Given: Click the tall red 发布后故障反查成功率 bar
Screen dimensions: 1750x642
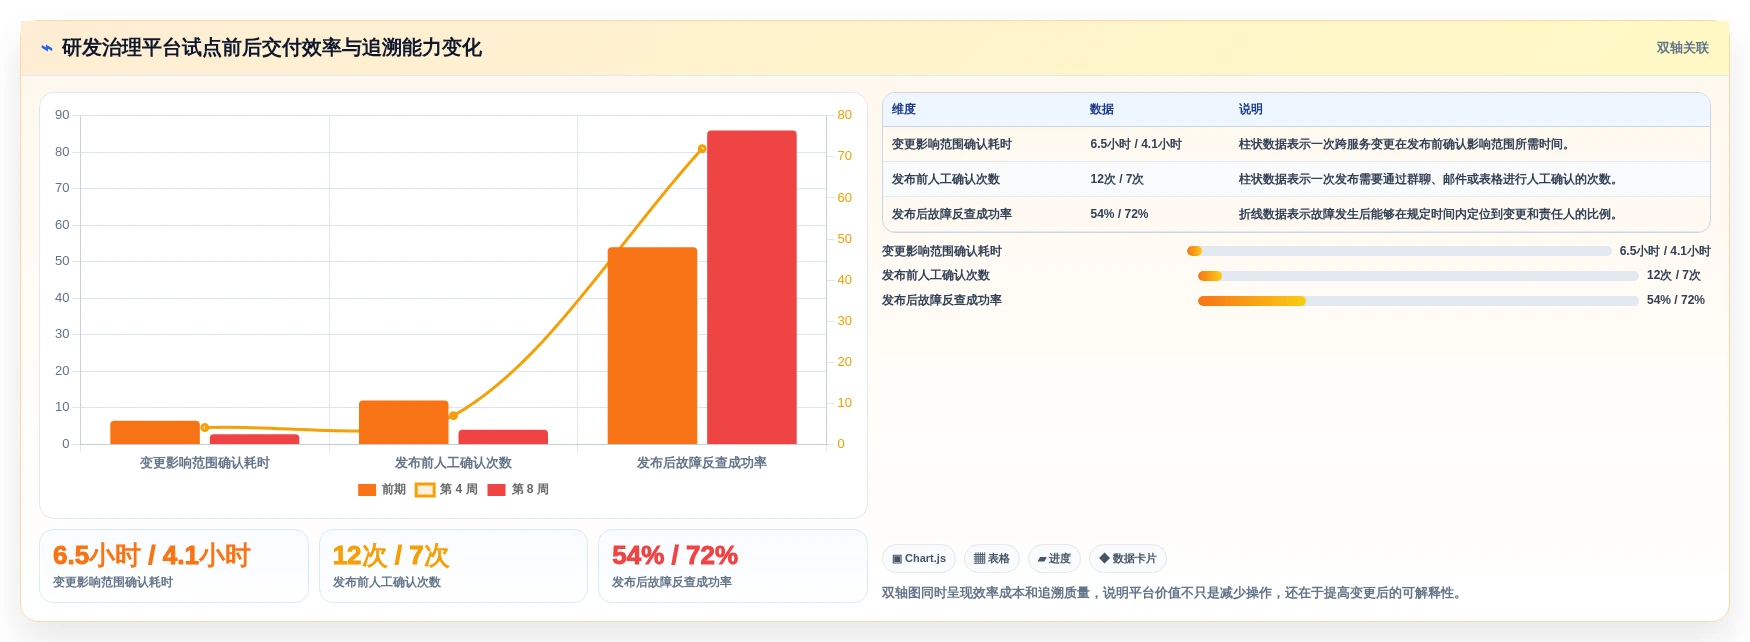Looking at the screenshot, I should pyautogui.click(x=752, y=287).
